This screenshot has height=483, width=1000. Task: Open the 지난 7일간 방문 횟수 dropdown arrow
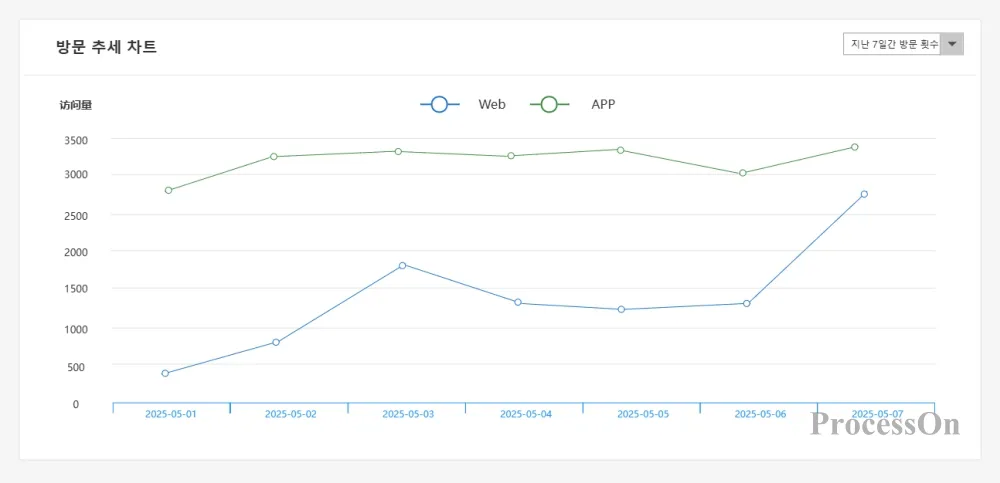click(x=953, y=44)
